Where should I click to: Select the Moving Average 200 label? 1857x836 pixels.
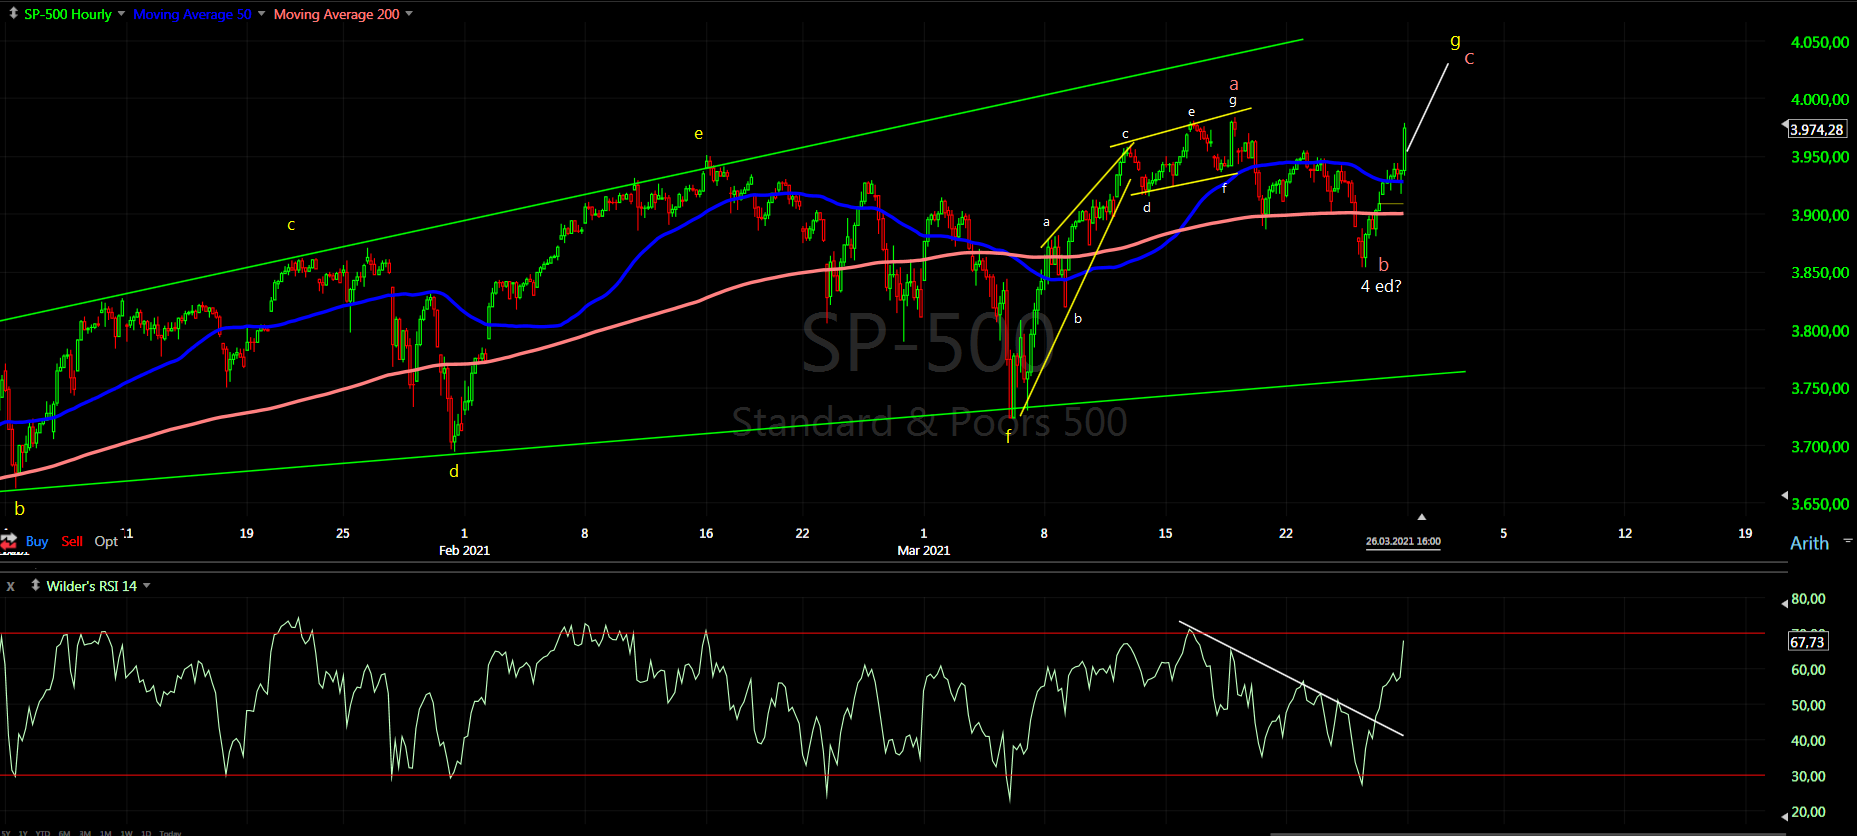336,14
